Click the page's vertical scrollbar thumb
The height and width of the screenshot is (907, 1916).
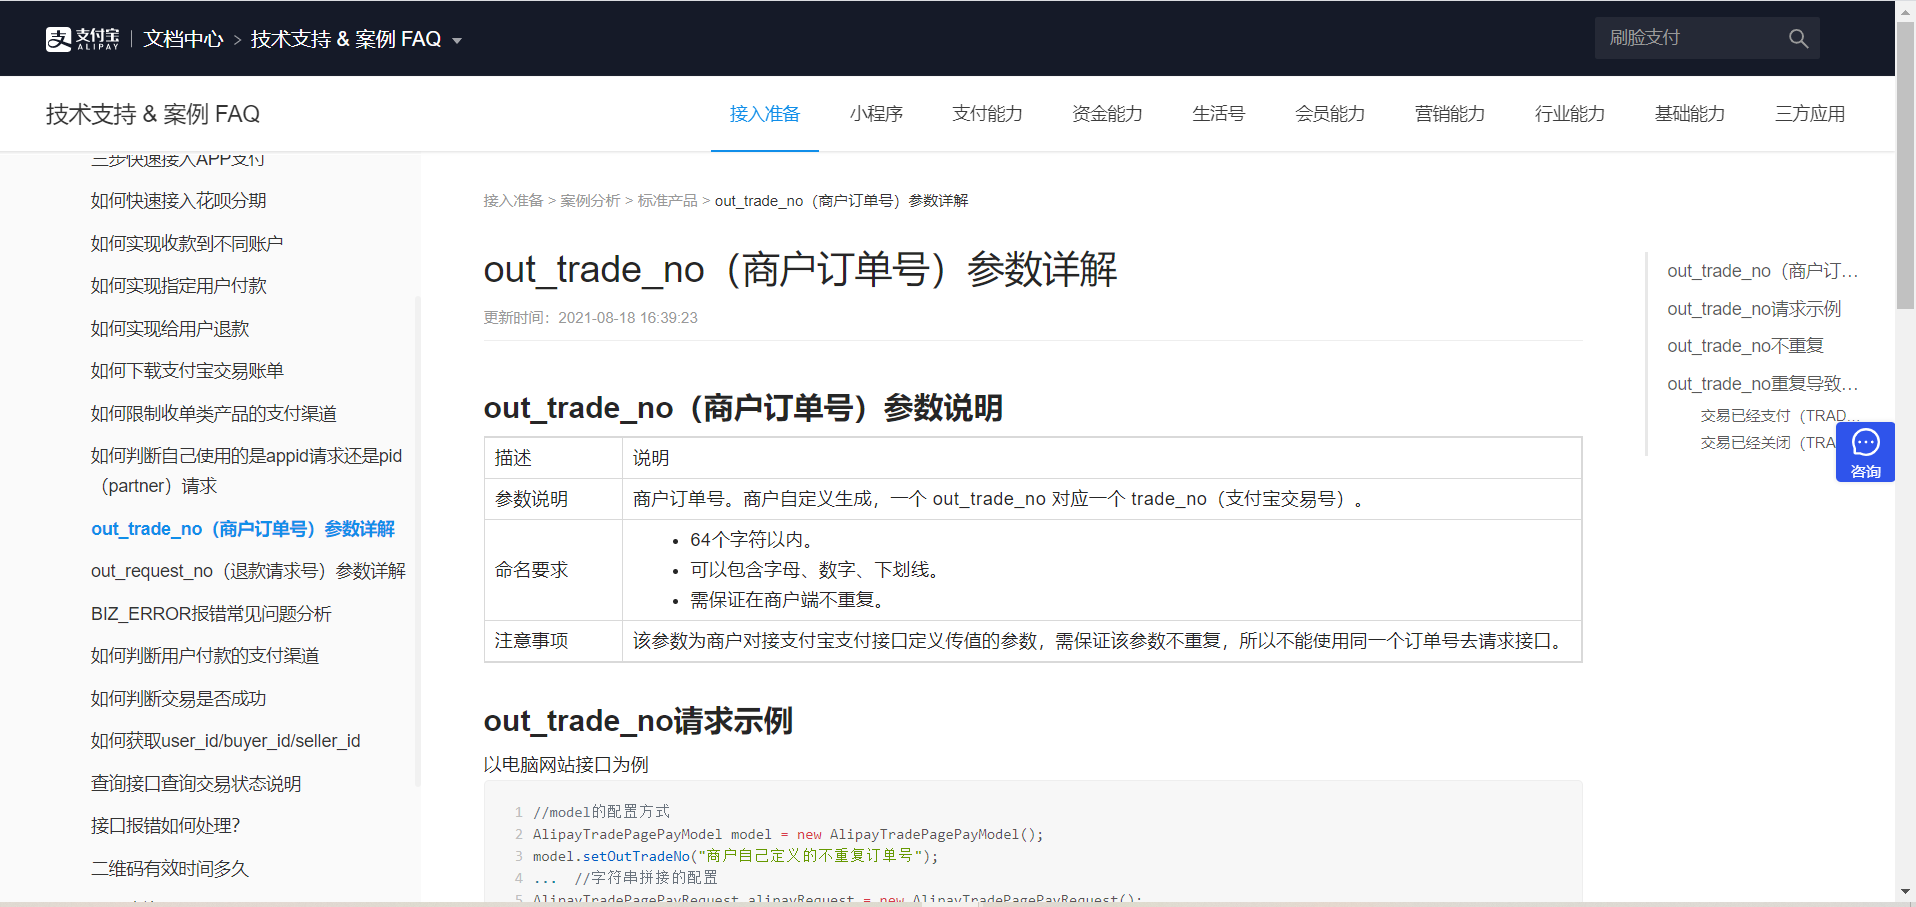[1905, 165]
